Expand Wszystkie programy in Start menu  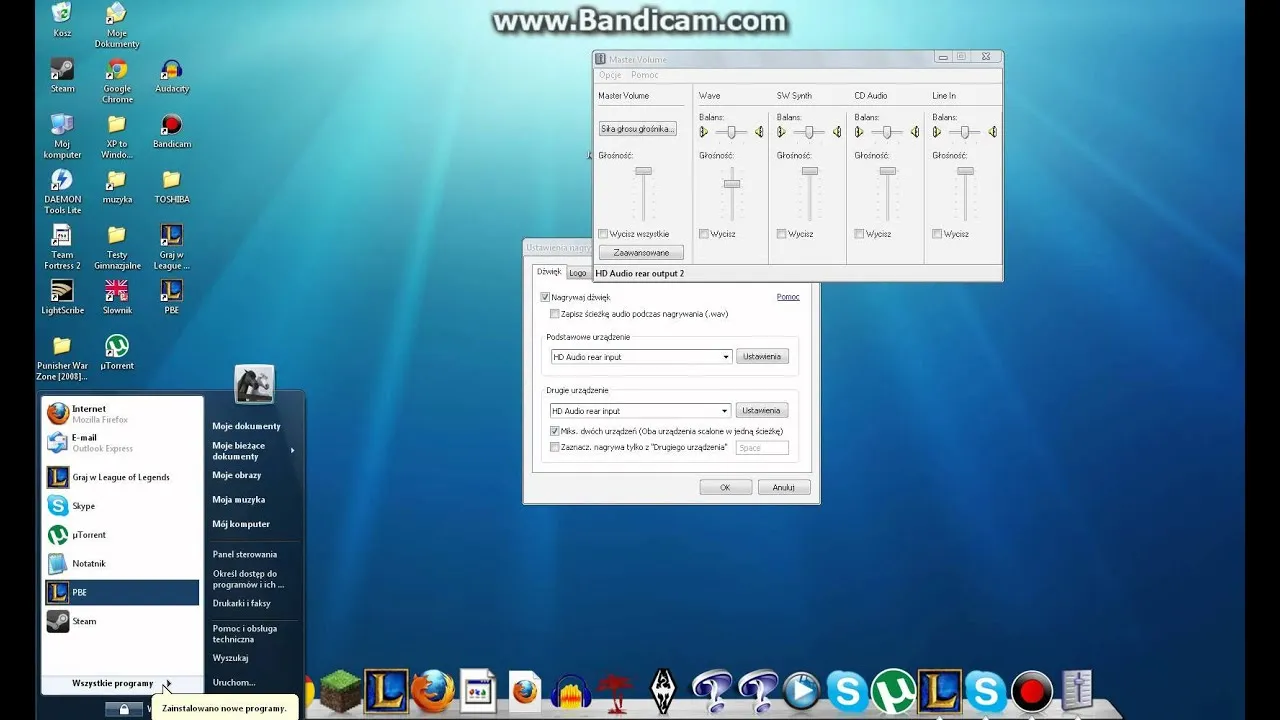point(113,684)
